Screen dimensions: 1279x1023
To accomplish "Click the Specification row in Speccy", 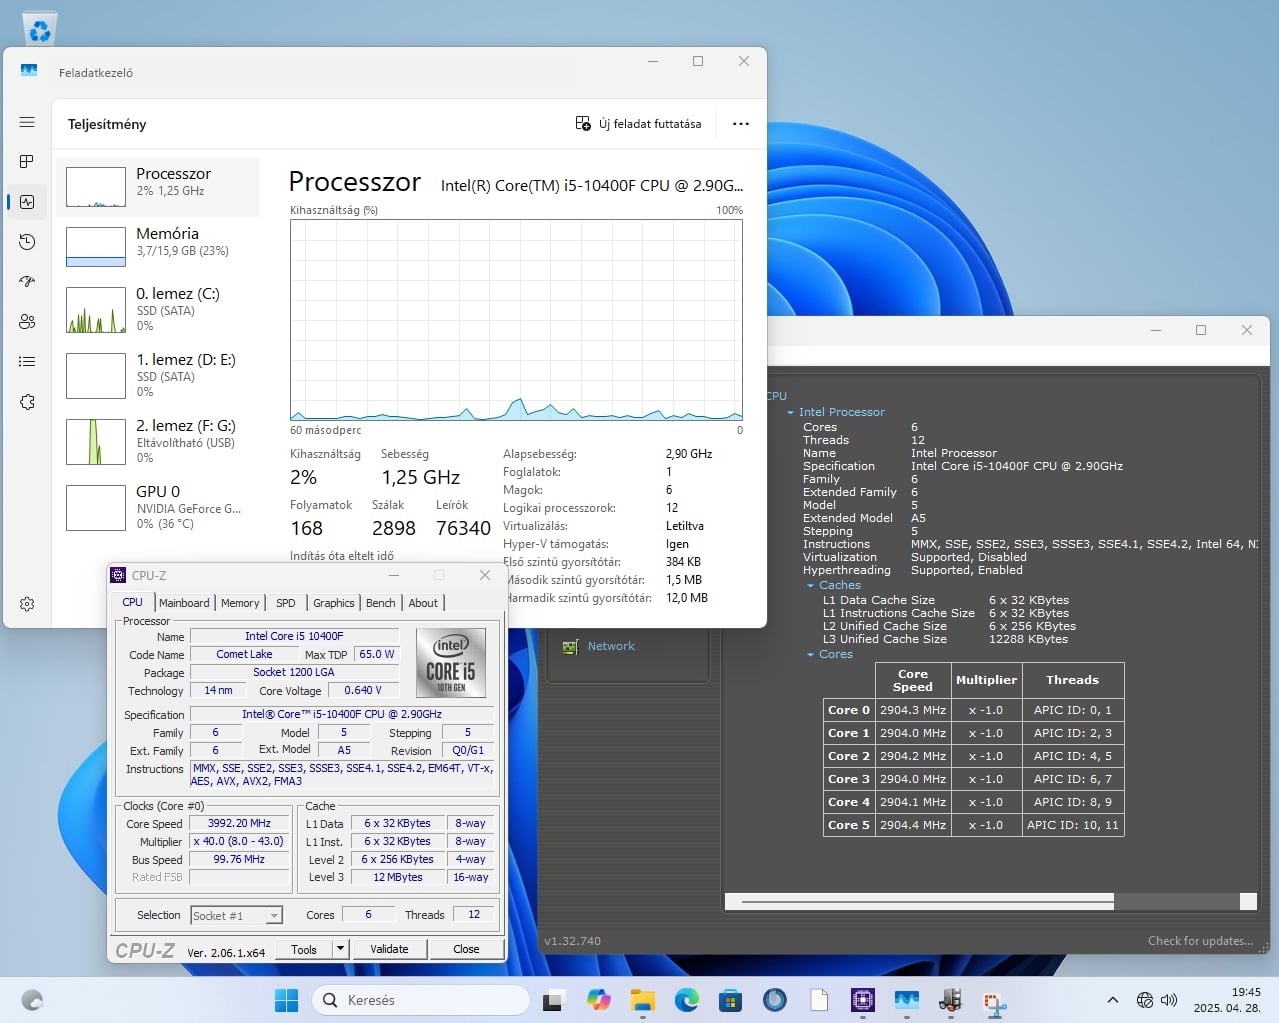I will (x=963, y=466).
